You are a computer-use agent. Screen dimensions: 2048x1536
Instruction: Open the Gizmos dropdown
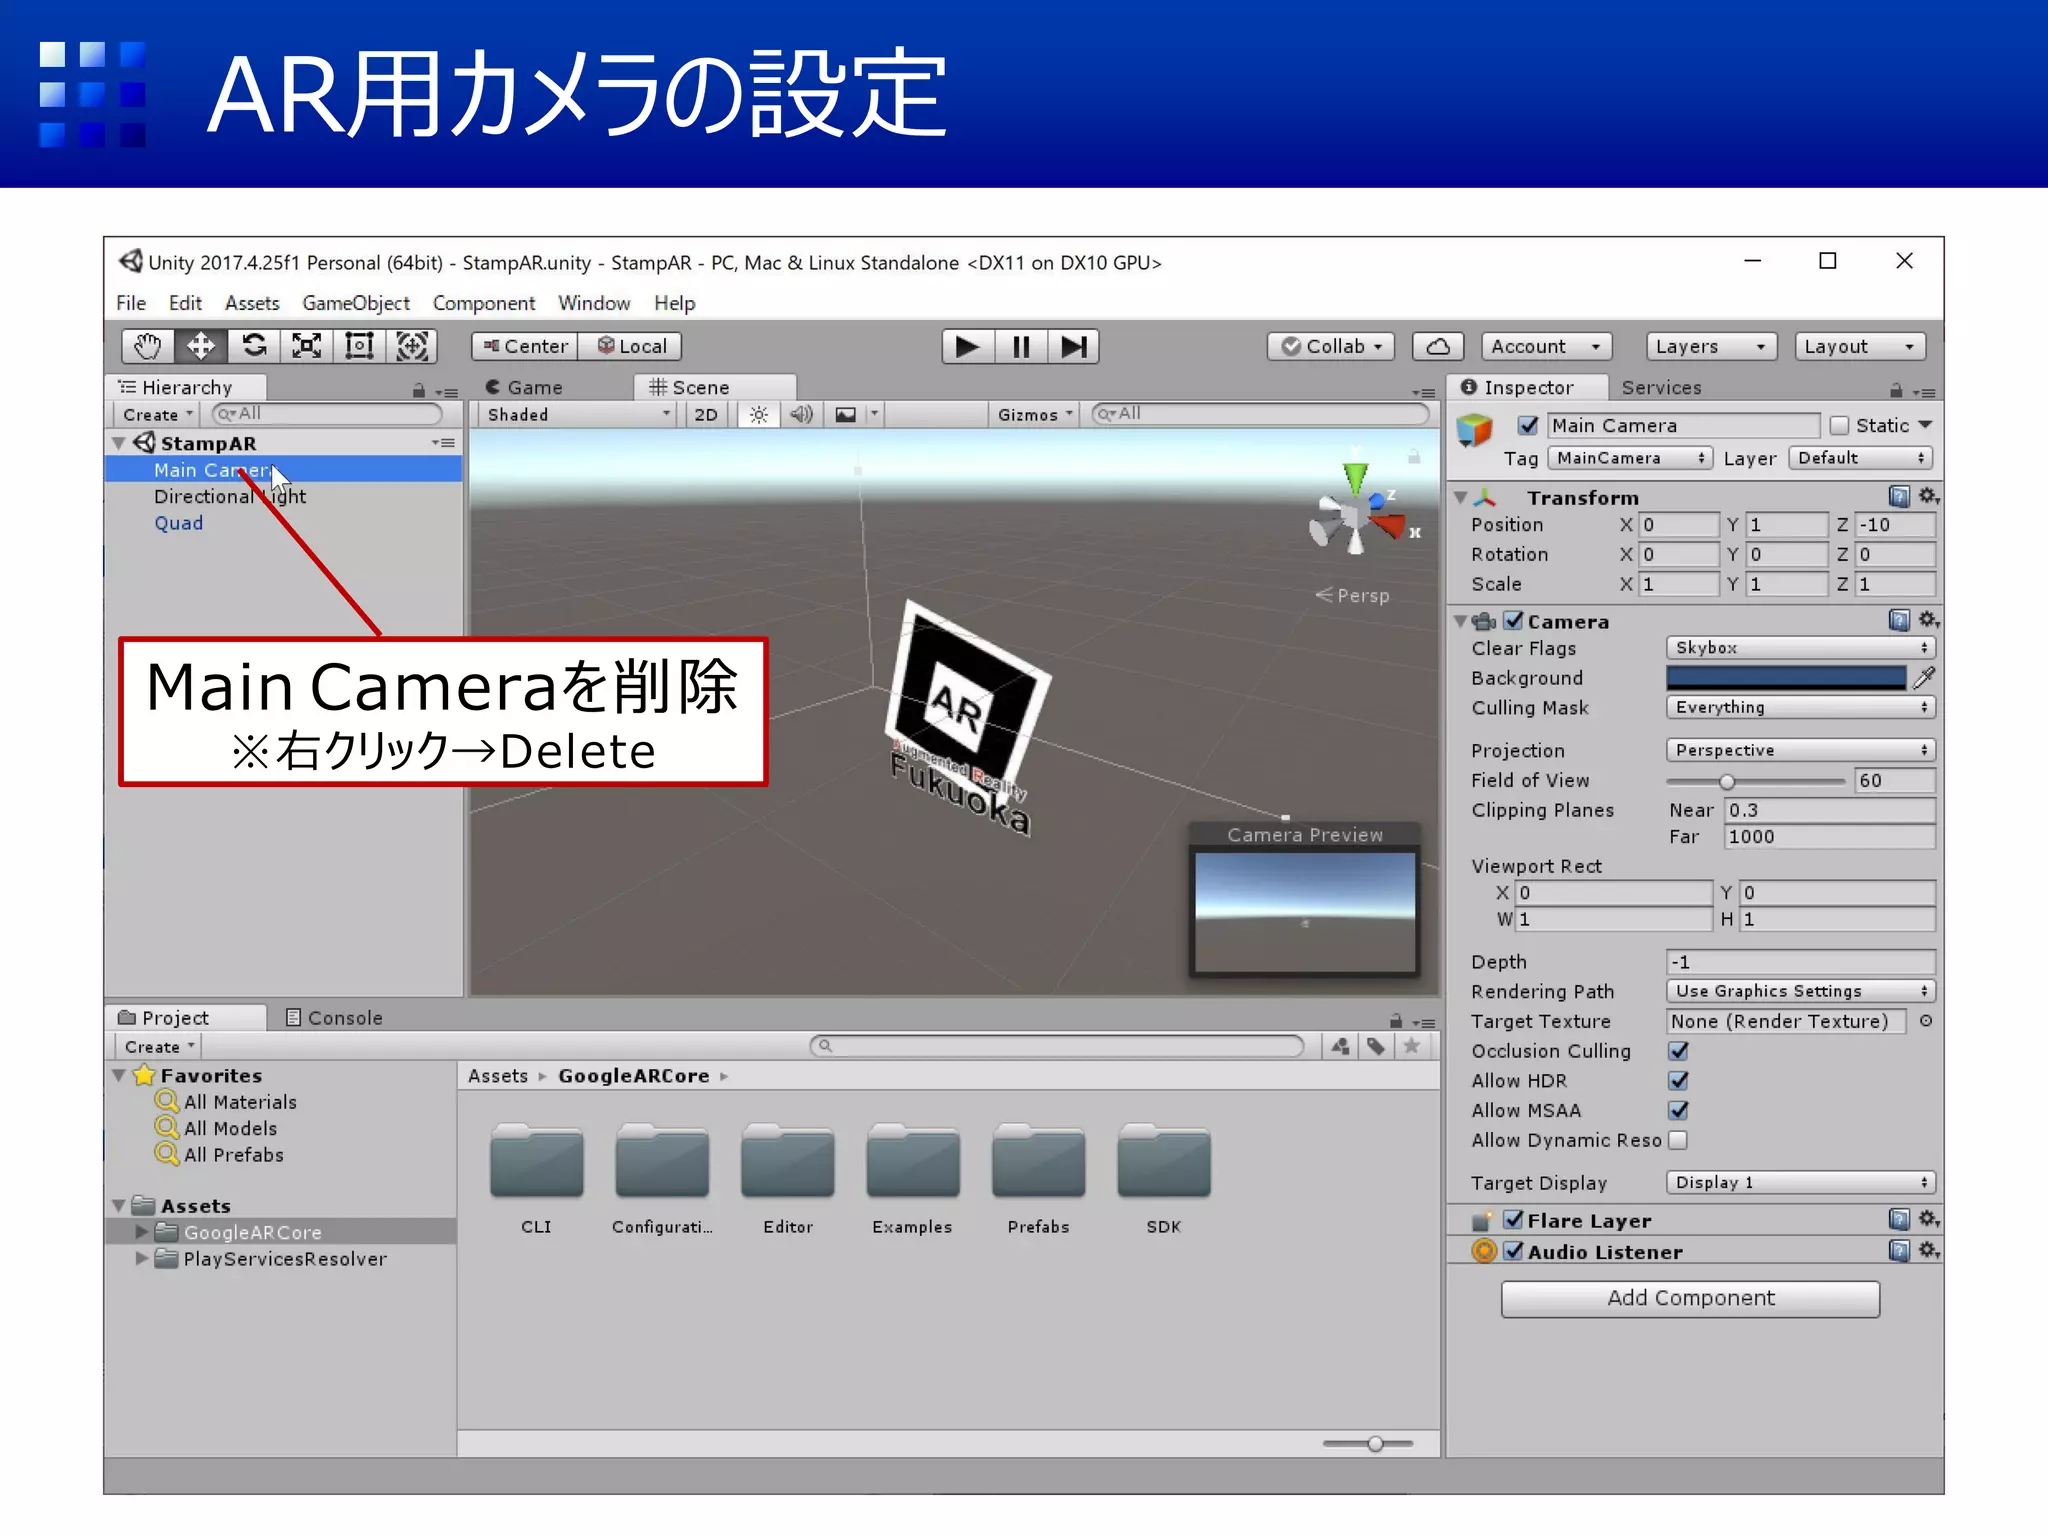pyautogui.click(x=1035, y=414)
